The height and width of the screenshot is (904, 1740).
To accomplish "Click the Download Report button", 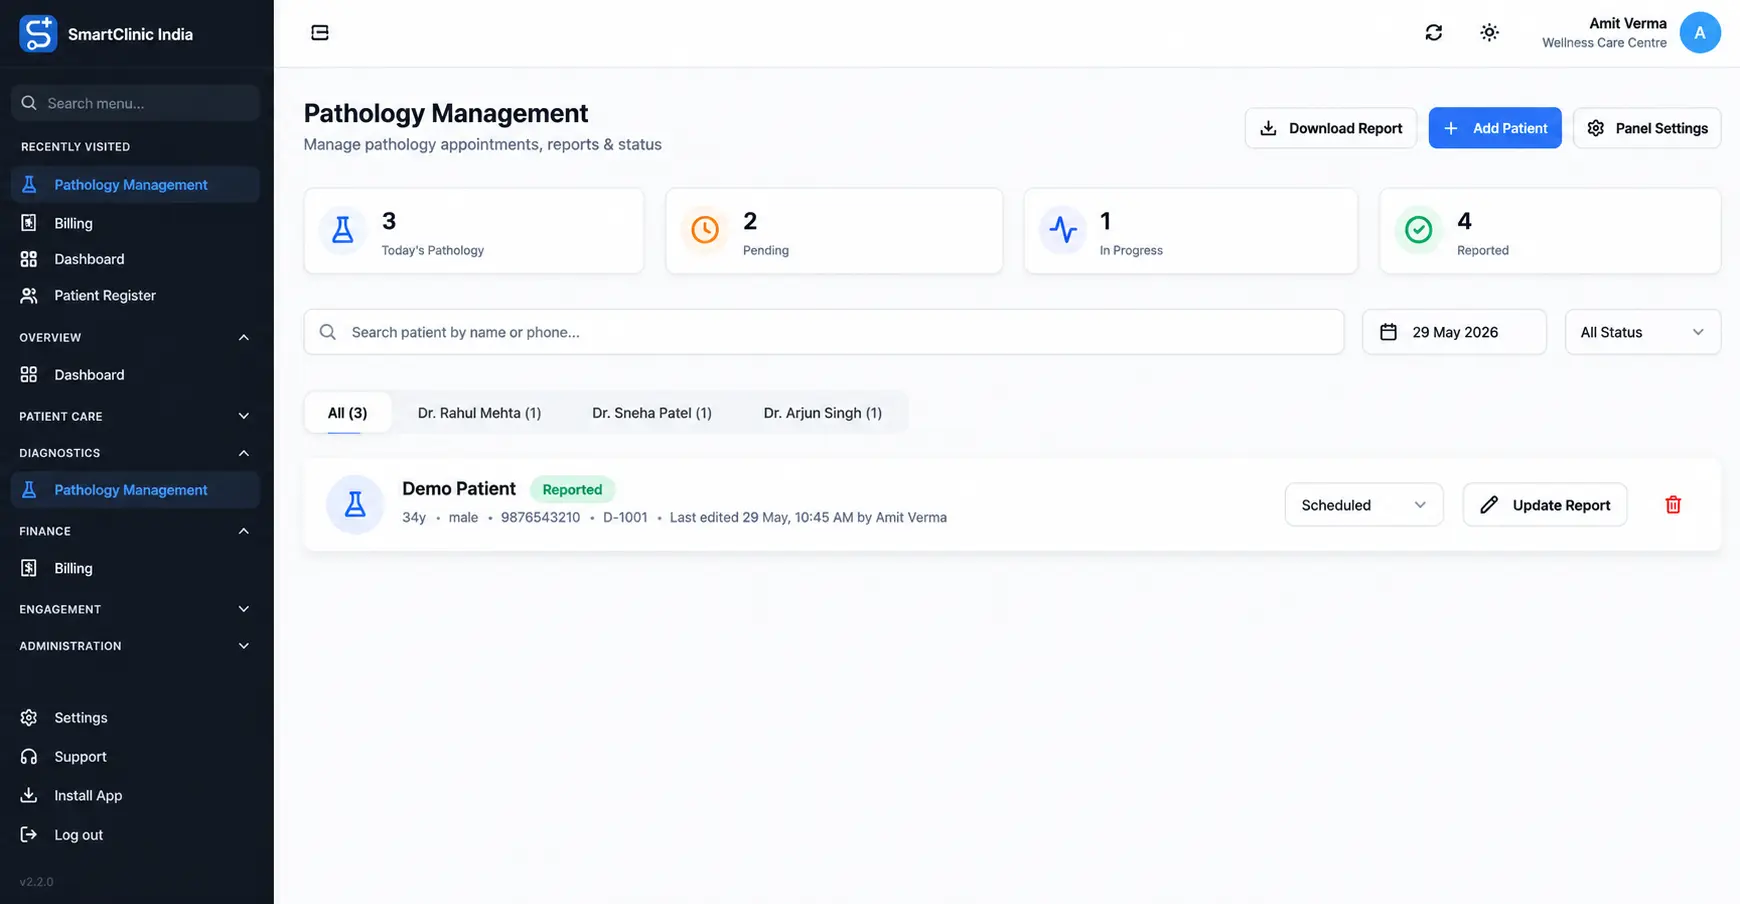I will 1330,128.
